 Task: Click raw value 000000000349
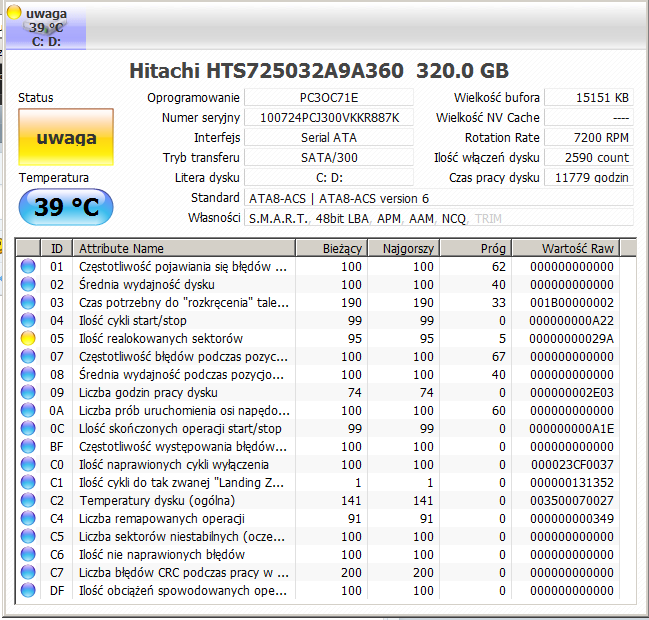click(572, 519)
